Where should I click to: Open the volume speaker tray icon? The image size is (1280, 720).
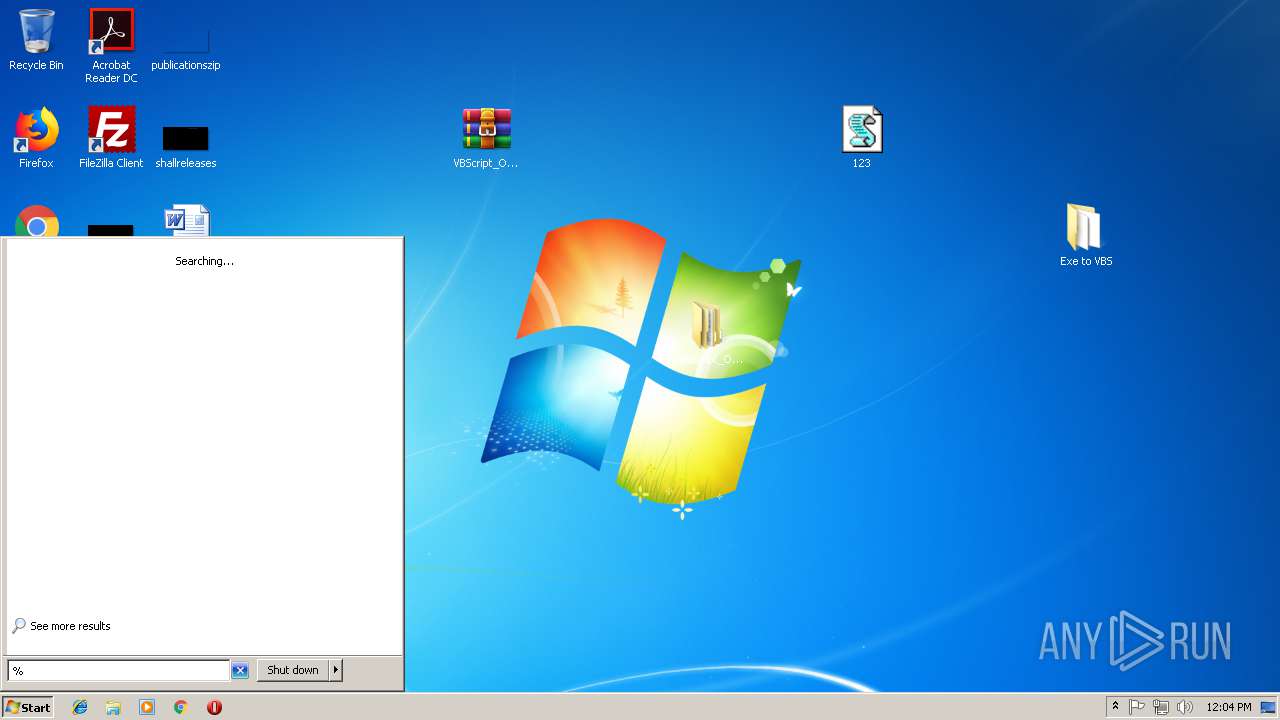pos(1185,707)
